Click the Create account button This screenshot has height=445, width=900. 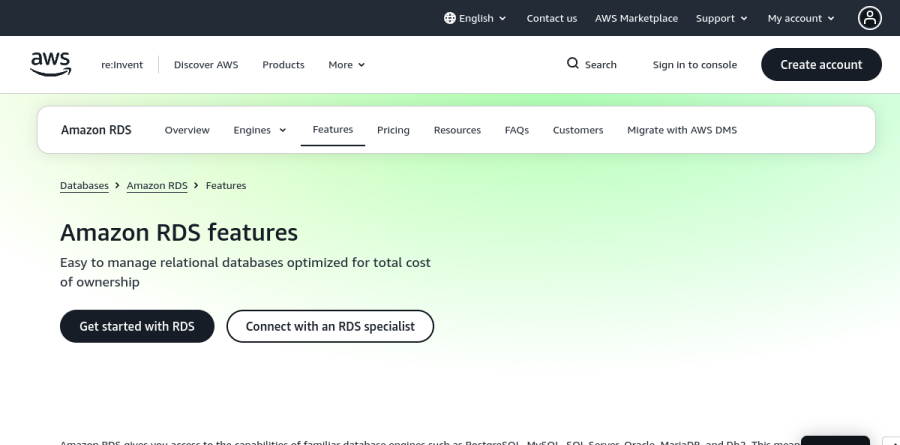coord(821,64)
